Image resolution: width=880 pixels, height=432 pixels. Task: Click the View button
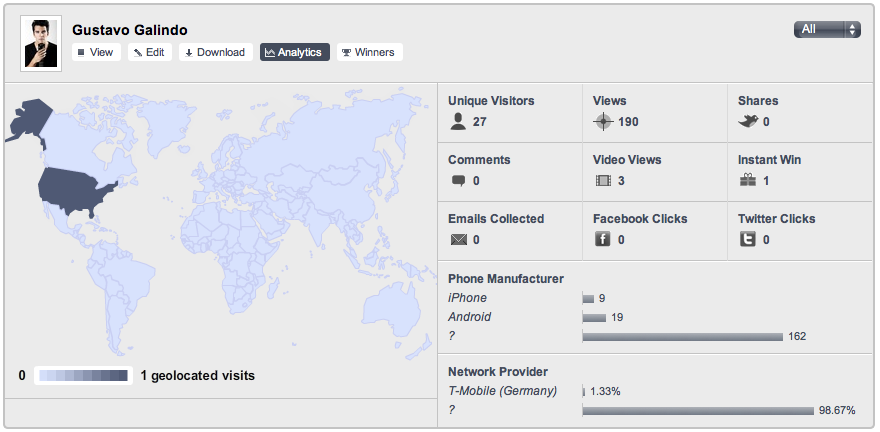[96, 52]
